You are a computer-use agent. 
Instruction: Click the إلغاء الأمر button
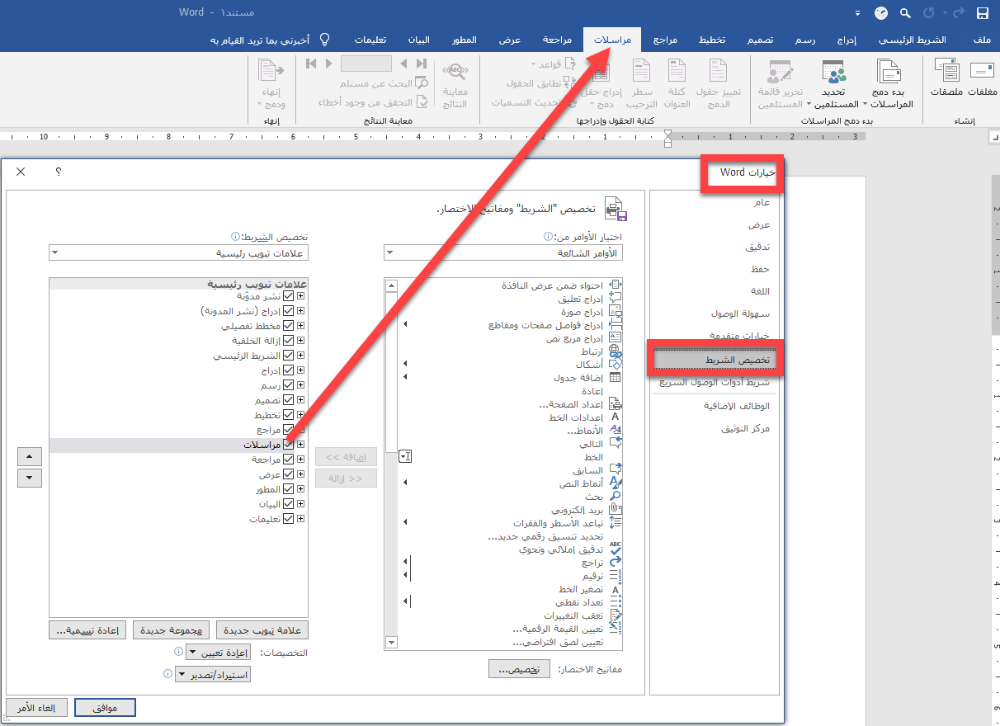[36, 707]
